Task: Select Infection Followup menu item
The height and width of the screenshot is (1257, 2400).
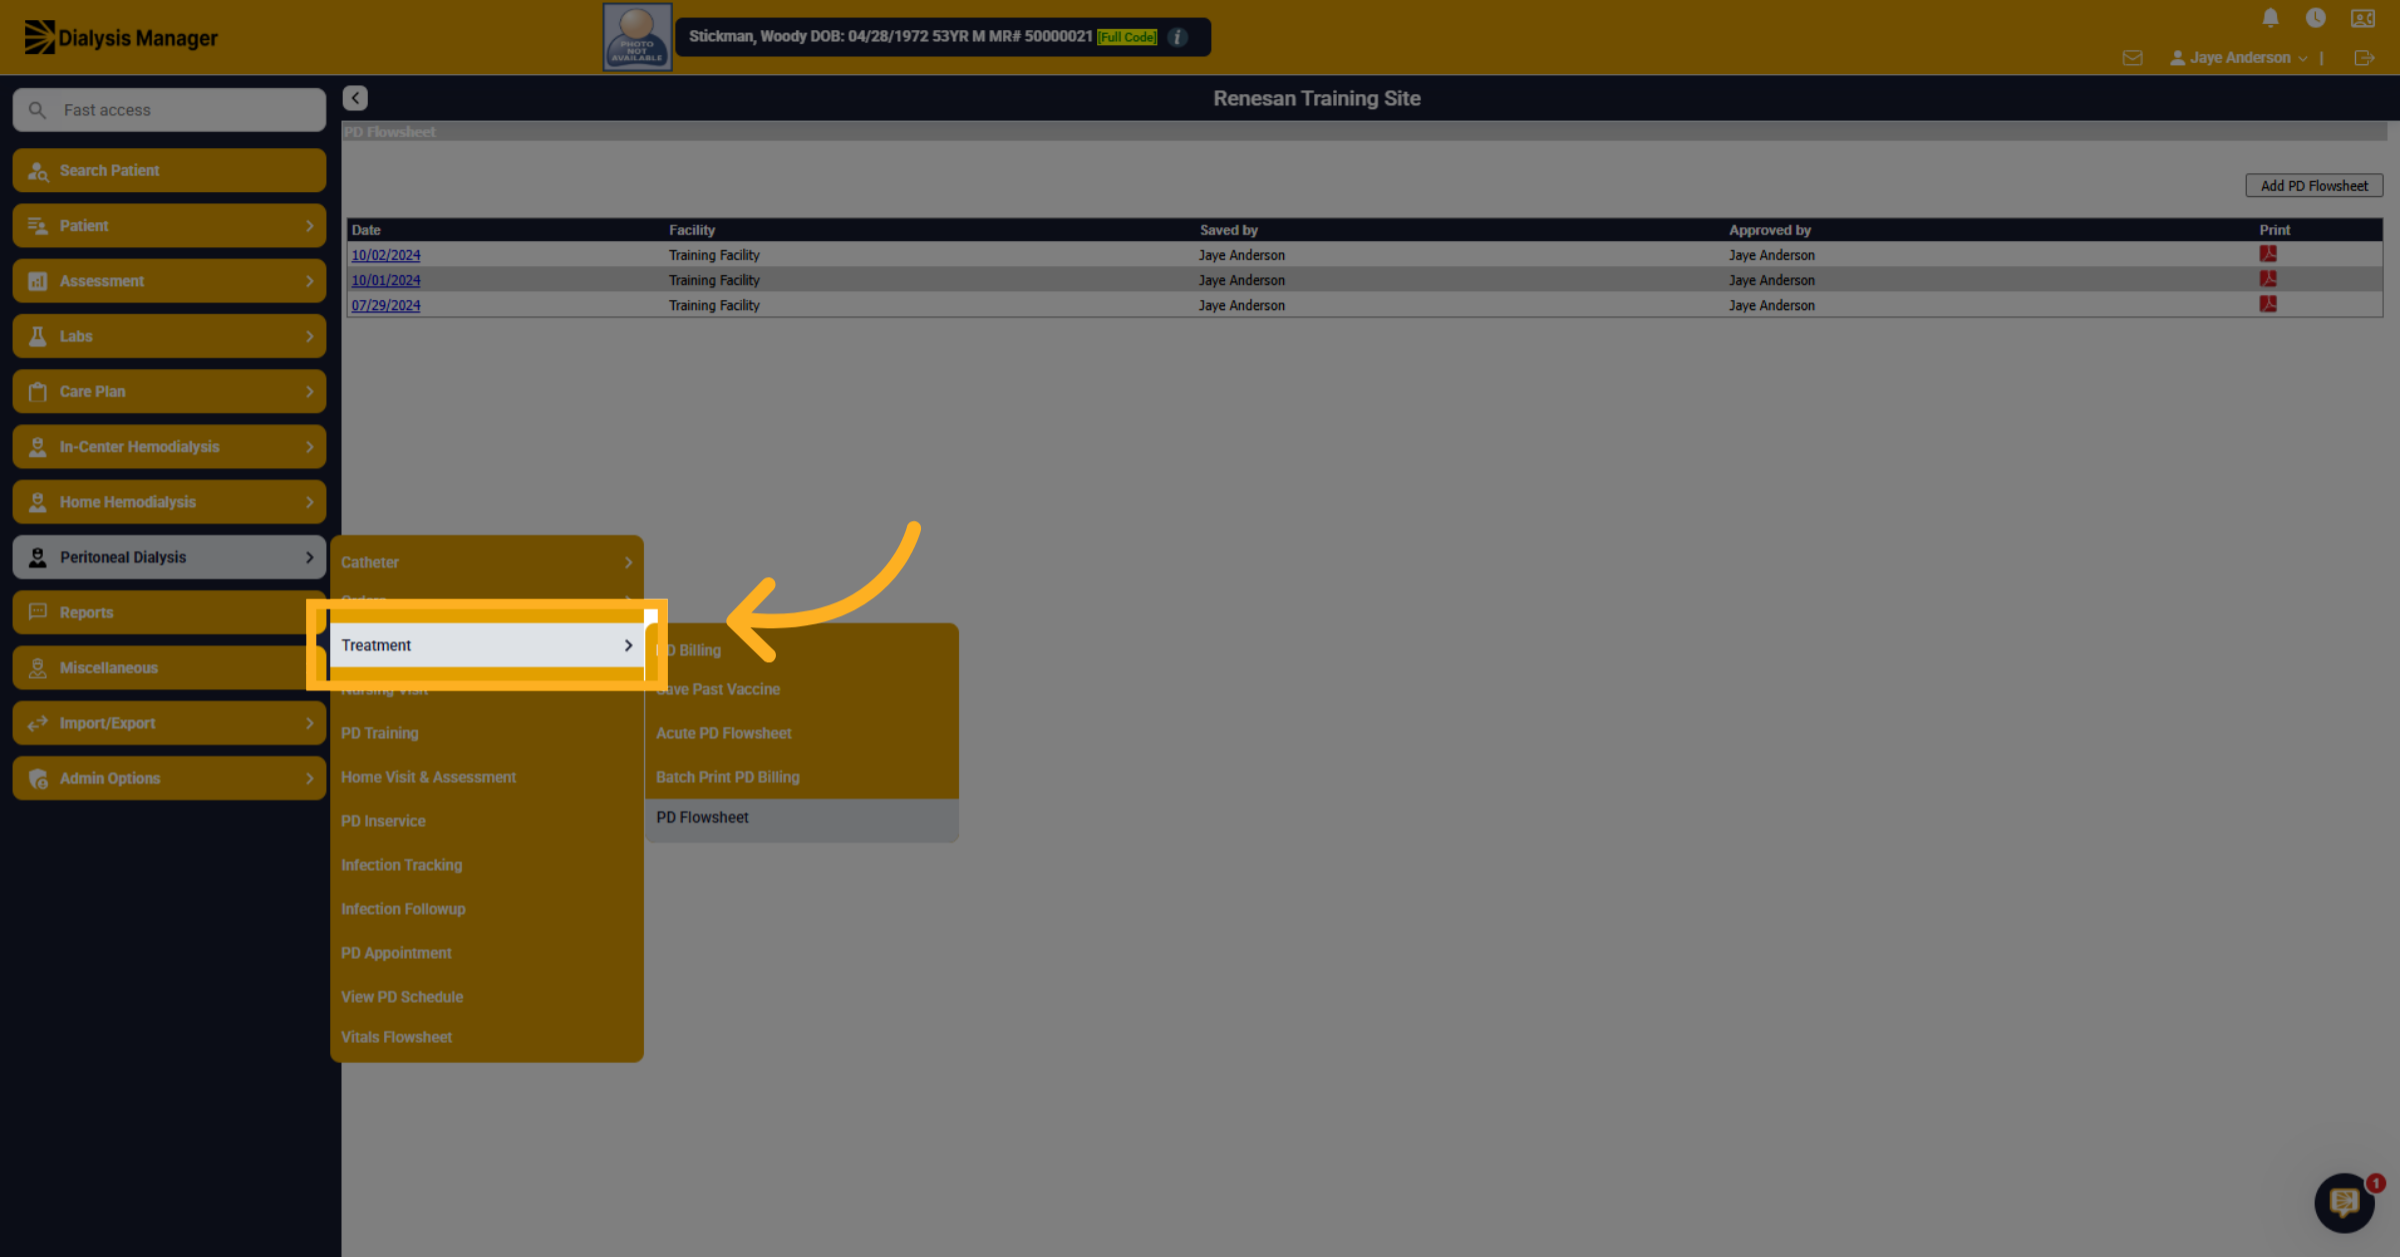Action: [486, 909]
